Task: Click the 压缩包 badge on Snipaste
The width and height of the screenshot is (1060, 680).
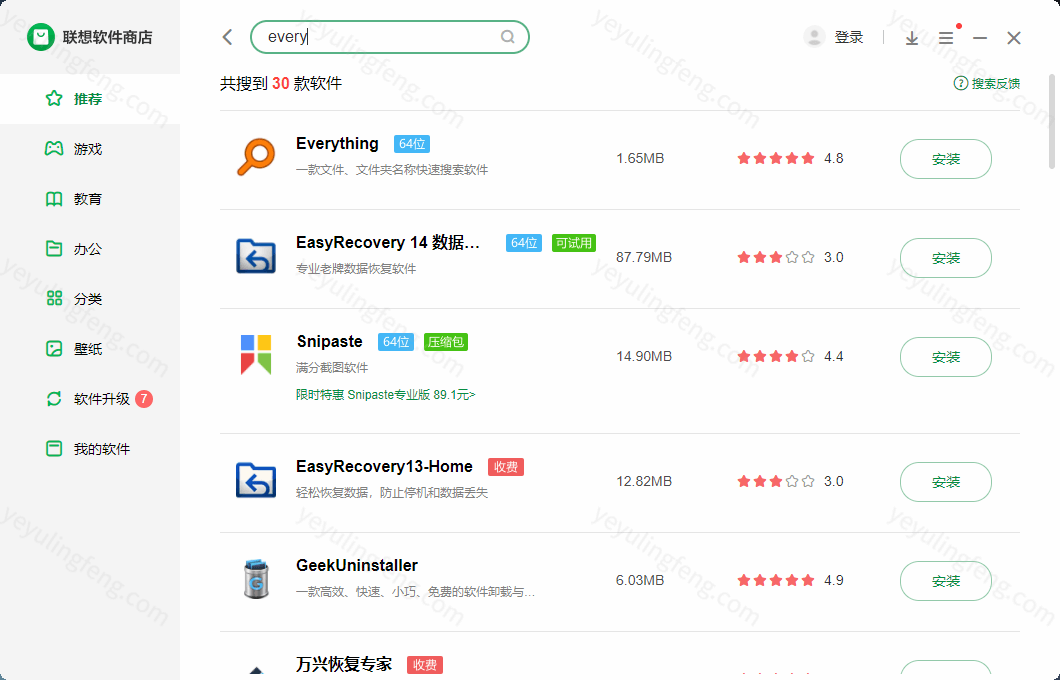Action: click(x=445, y=342)
